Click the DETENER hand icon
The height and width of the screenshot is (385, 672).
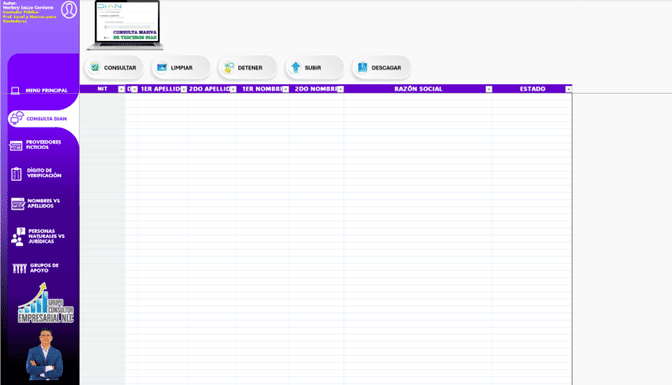229,67
